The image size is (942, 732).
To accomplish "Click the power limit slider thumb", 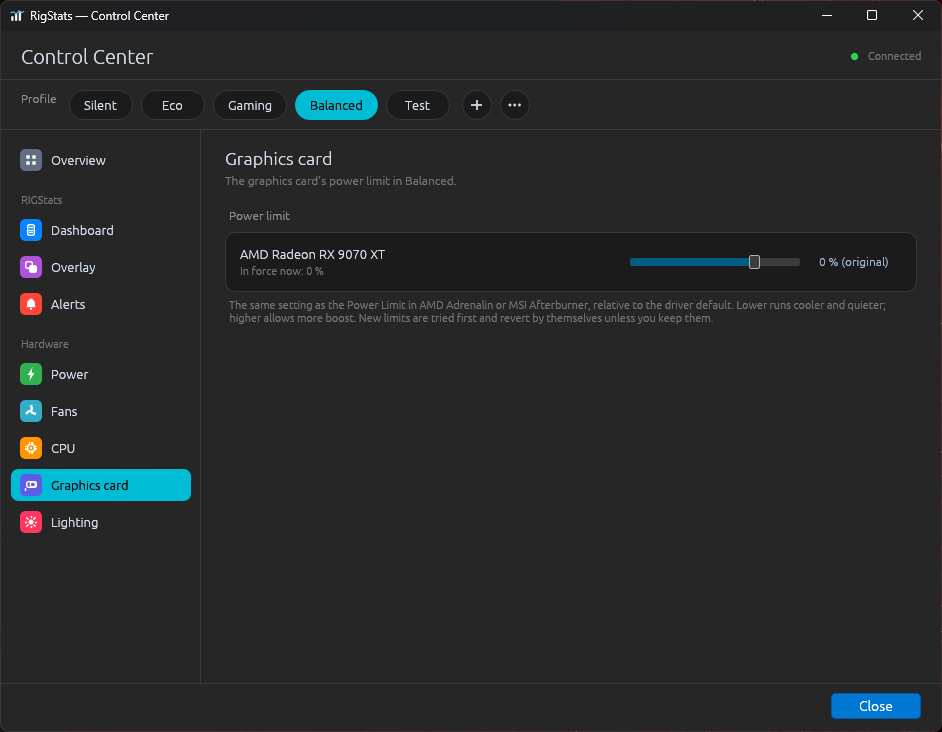I will (x=754, y=262).
